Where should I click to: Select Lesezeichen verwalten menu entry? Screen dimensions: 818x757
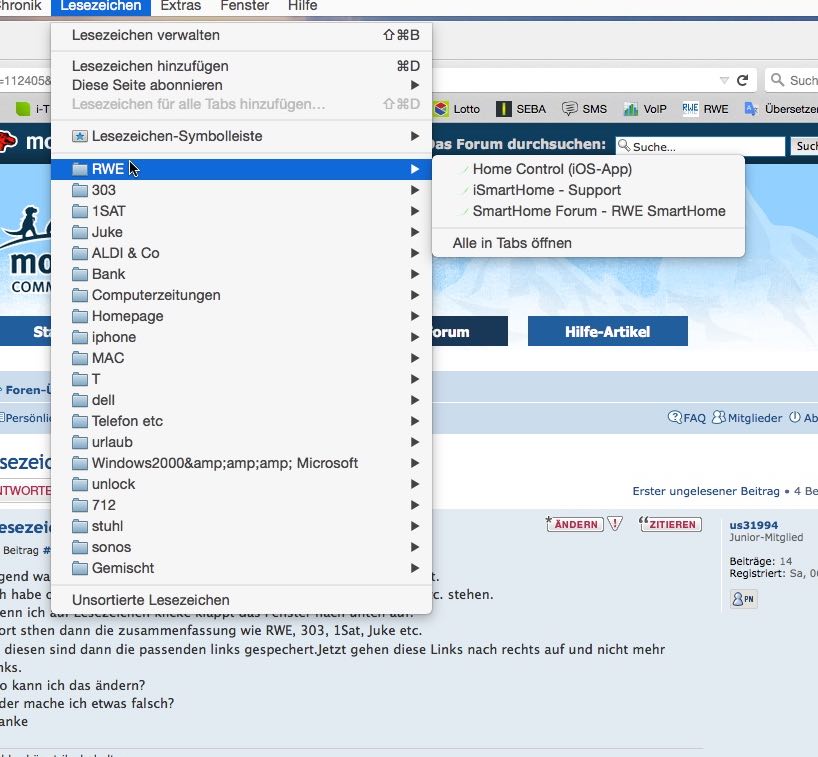(241, 35)
